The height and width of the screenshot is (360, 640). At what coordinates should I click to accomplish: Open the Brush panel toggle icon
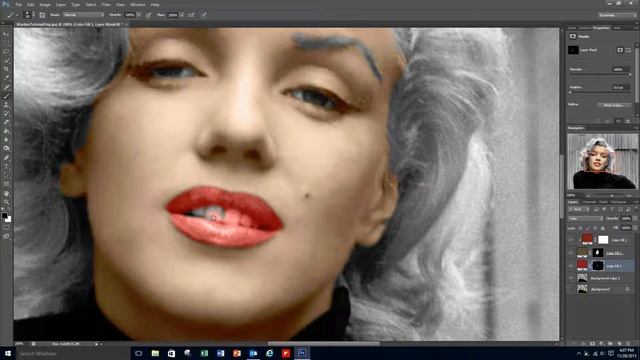click(x=42, y=15)
